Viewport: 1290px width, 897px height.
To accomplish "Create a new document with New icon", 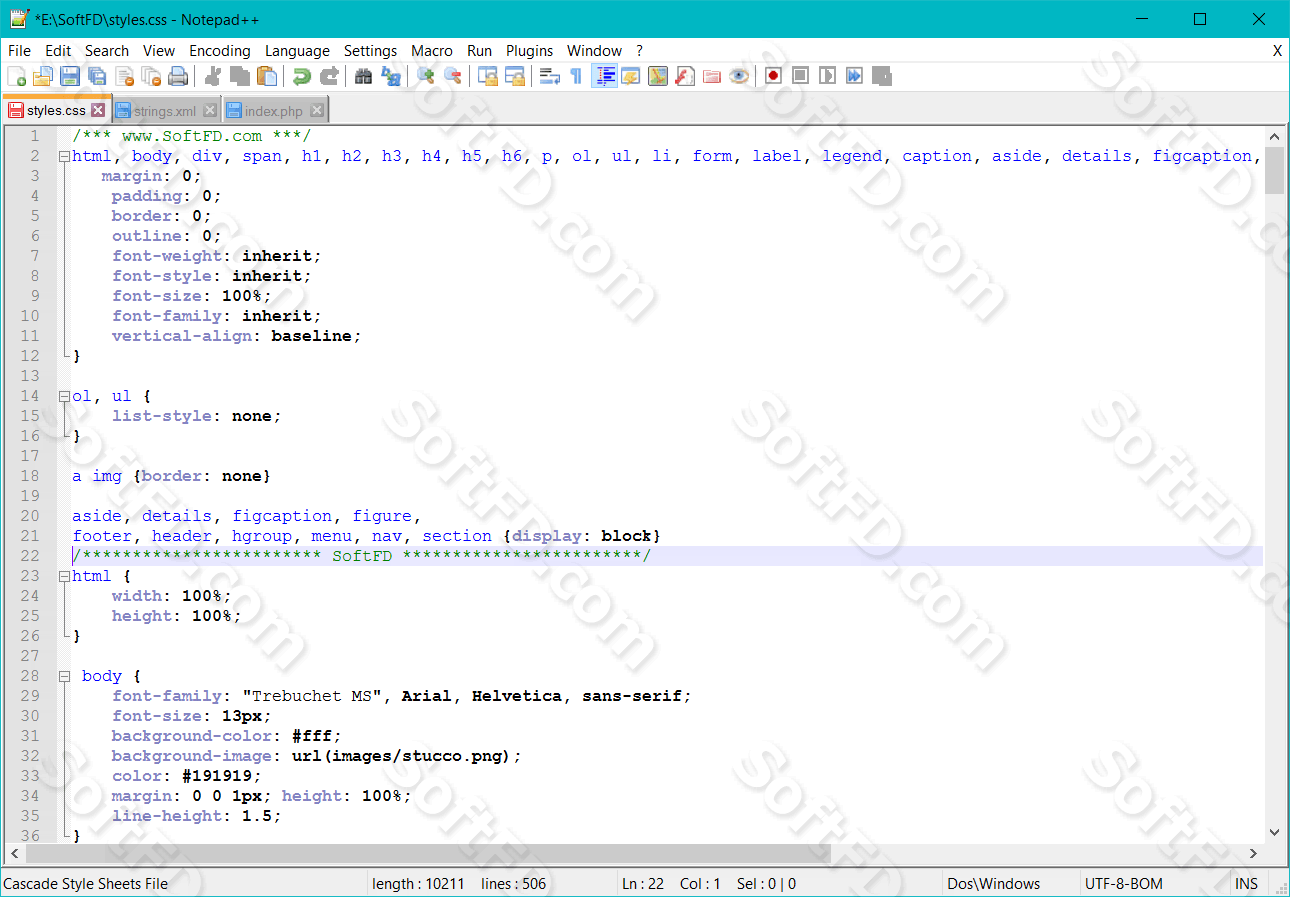I will (16, 76).
